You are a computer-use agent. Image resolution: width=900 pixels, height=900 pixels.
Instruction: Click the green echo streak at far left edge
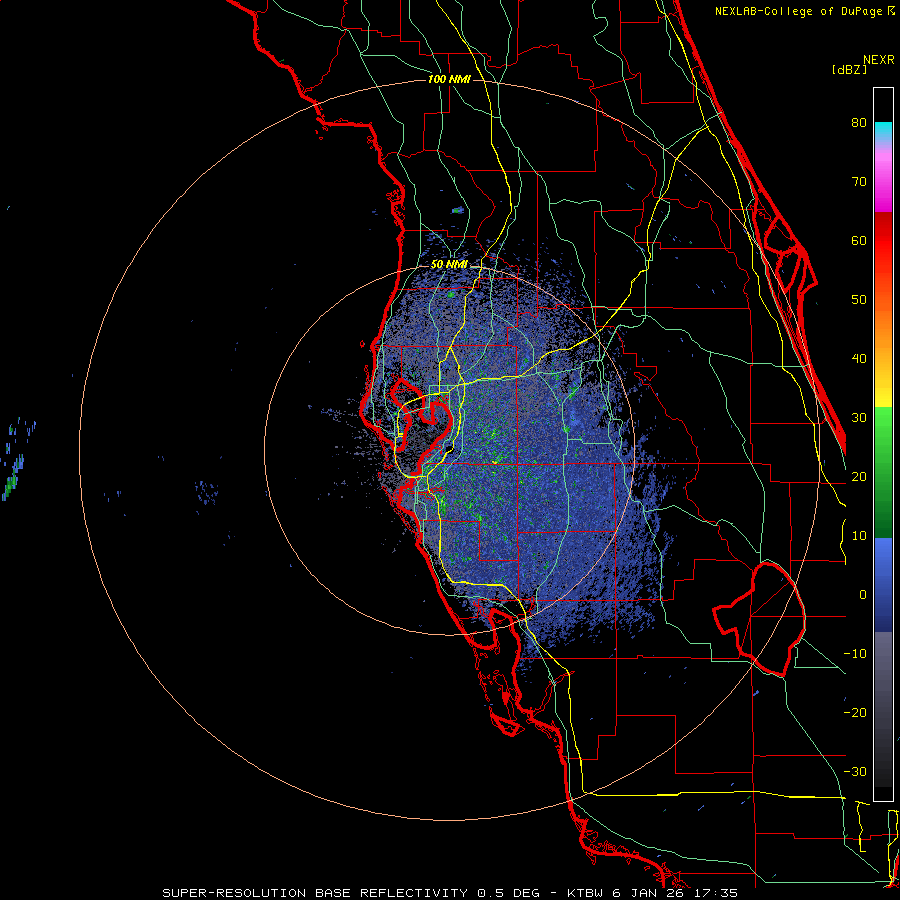point(11,479)
